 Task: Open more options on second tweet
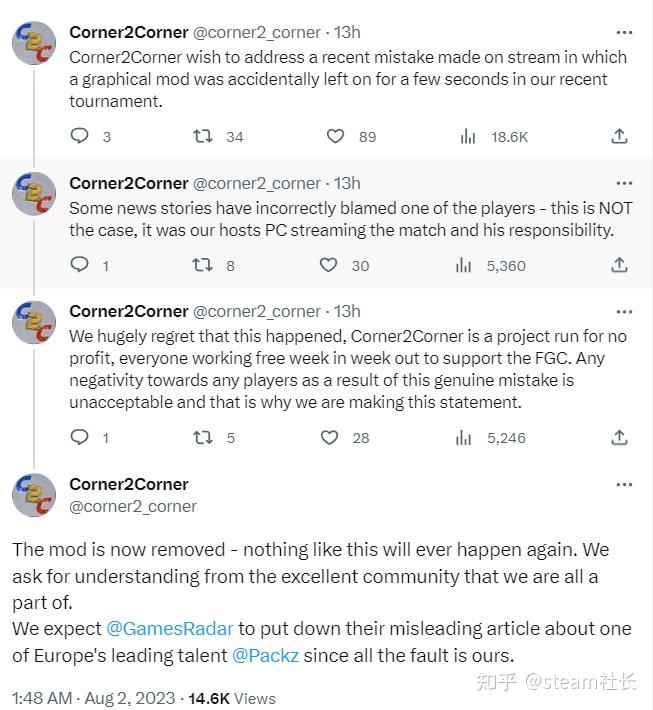point(625,184)
